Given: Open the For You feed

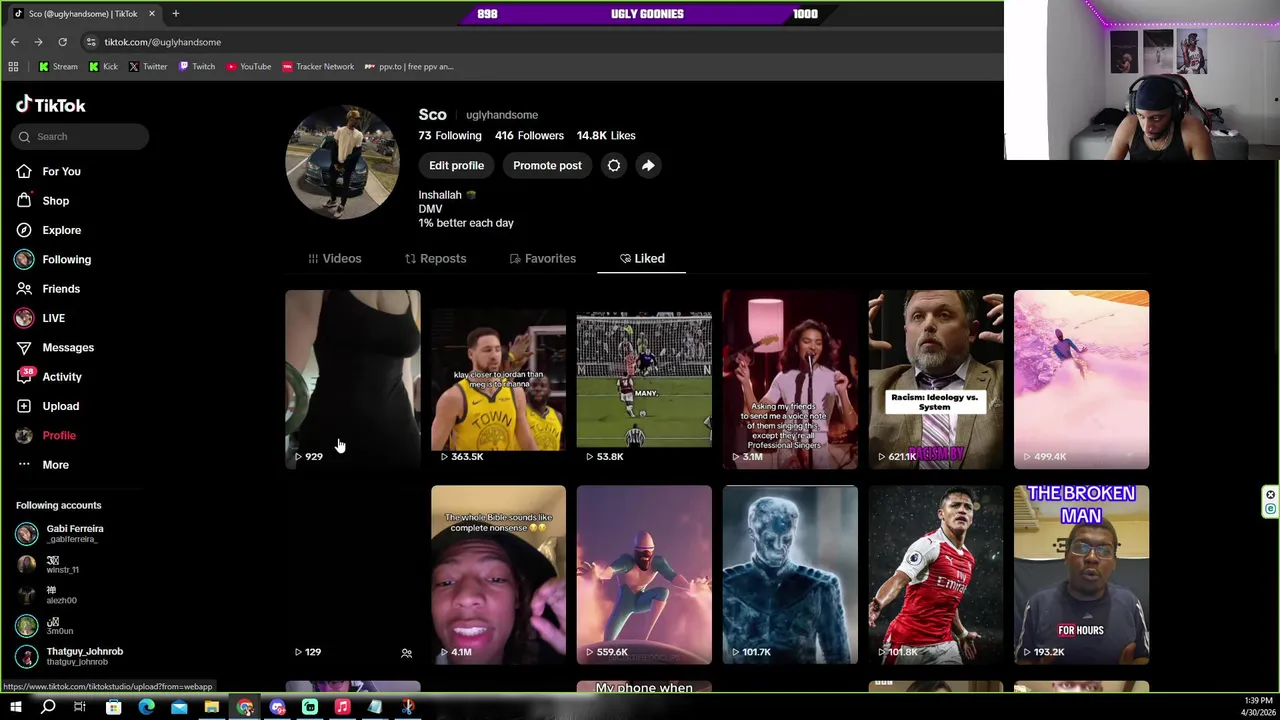Looking at the screenshot, I should [x=48, y=171].
